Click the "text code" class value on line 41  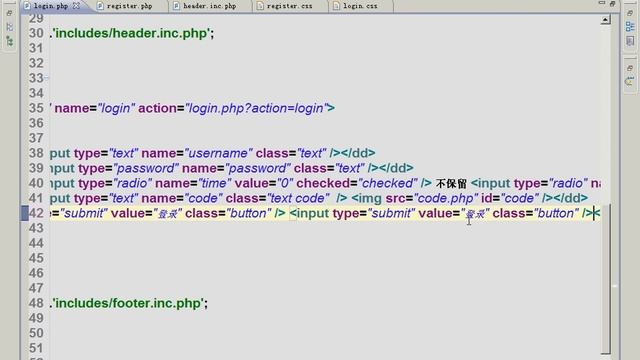(x=298, y=198)
